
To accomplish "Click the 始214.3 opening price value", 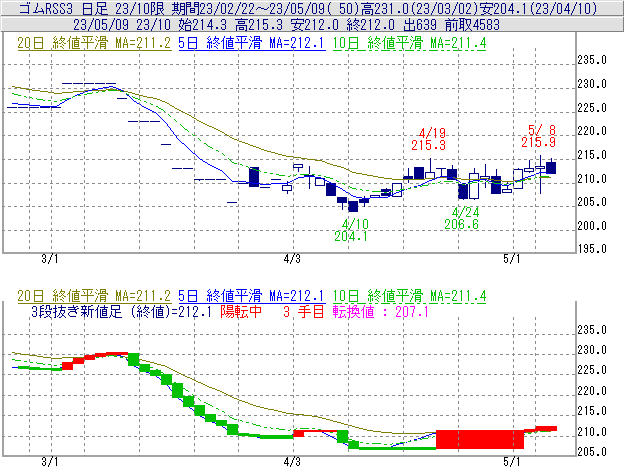I will [x=202, y=25].
